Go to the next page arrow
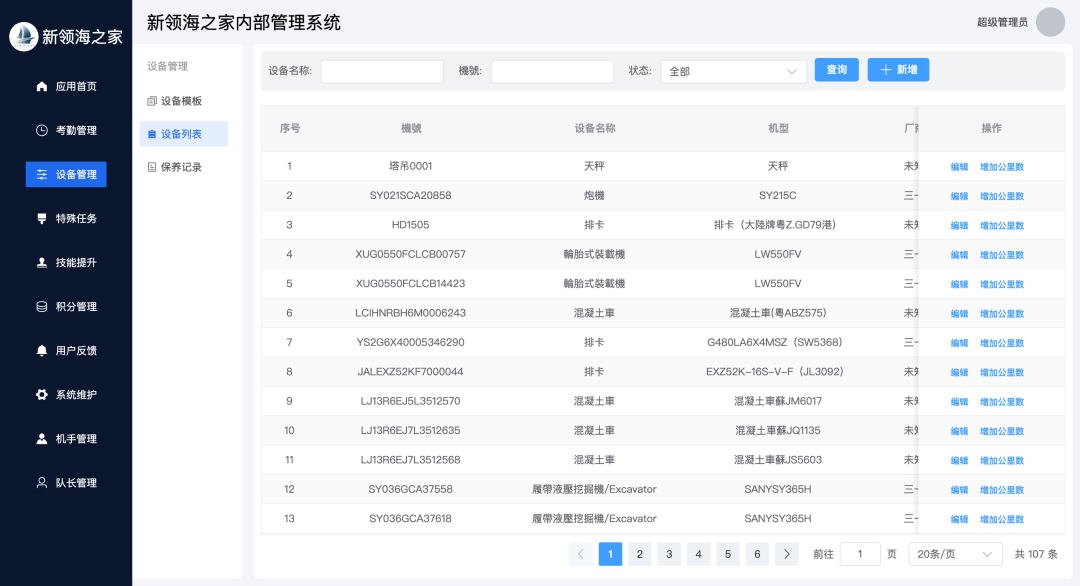This screenshot has width=1080, height=586. 787,554
